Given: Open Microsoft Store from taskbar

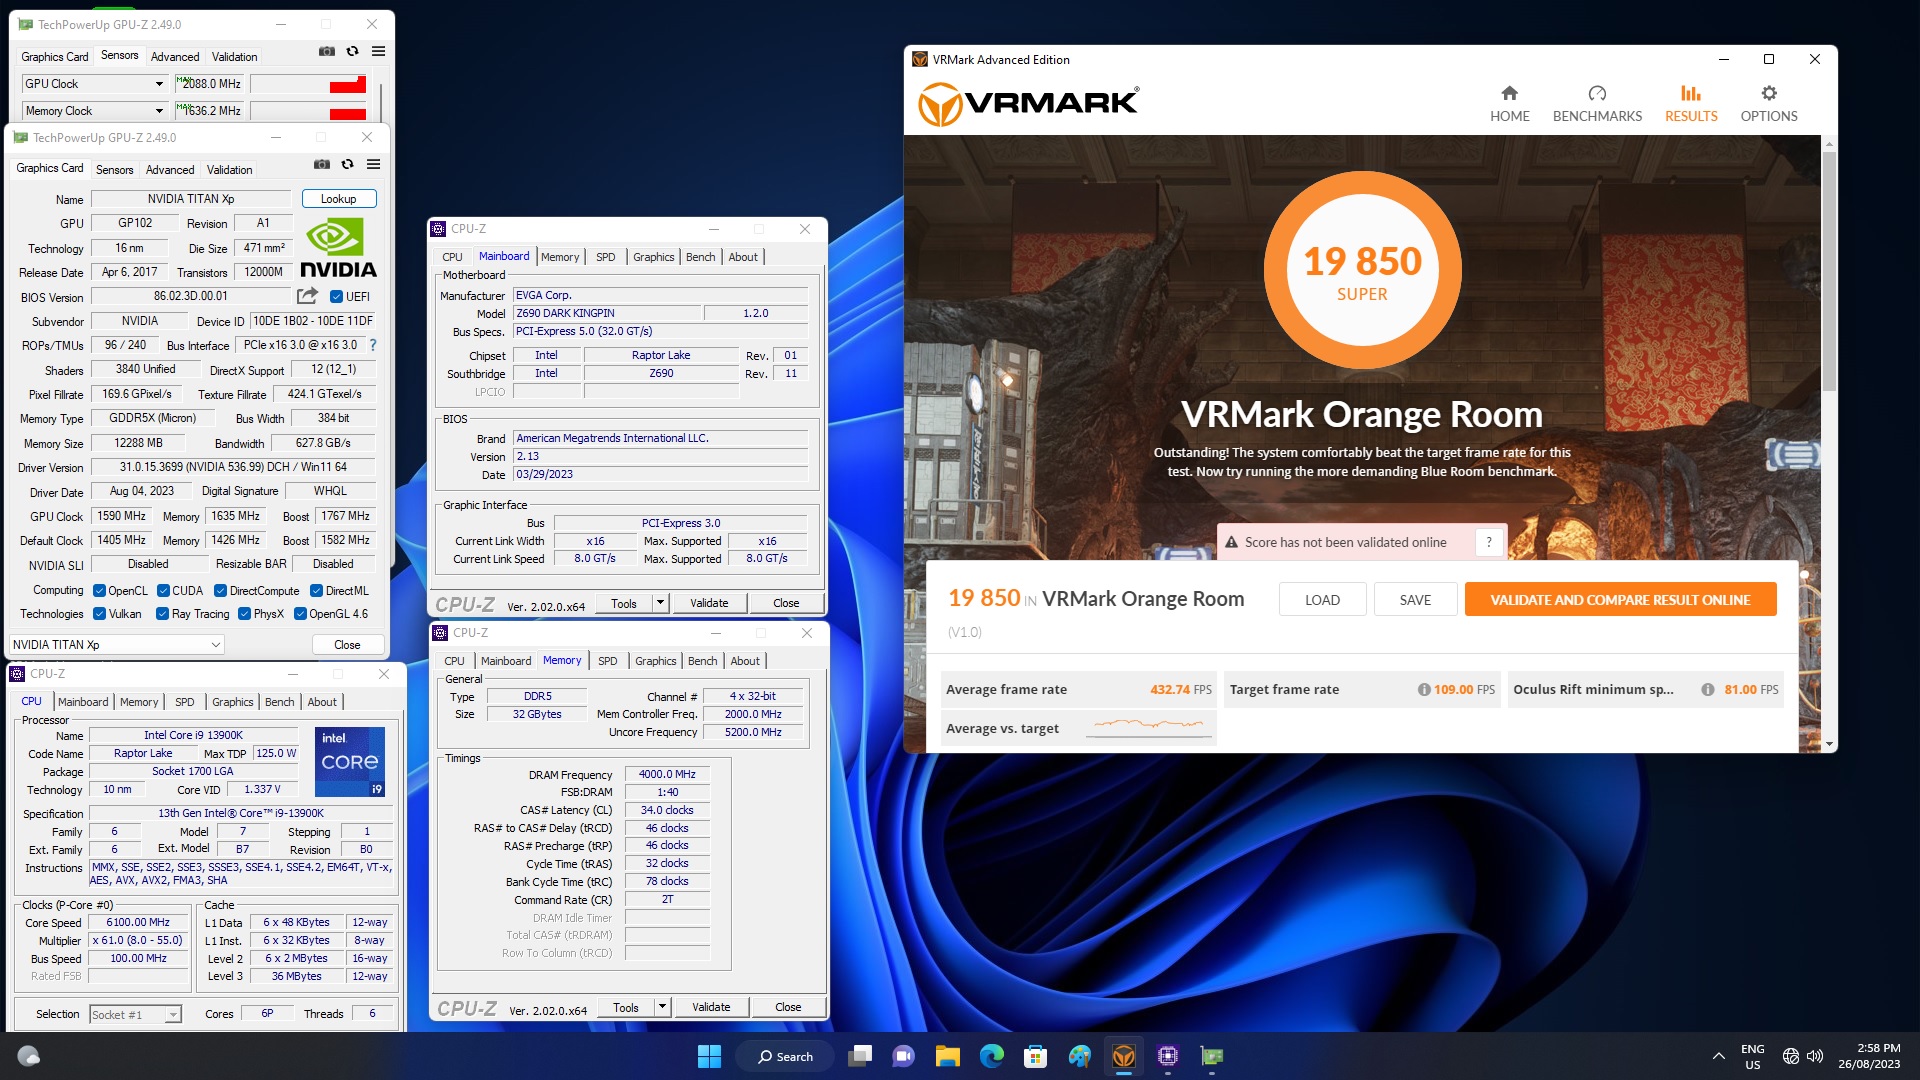Looking at the screenshot, I should [1035, 1056].
